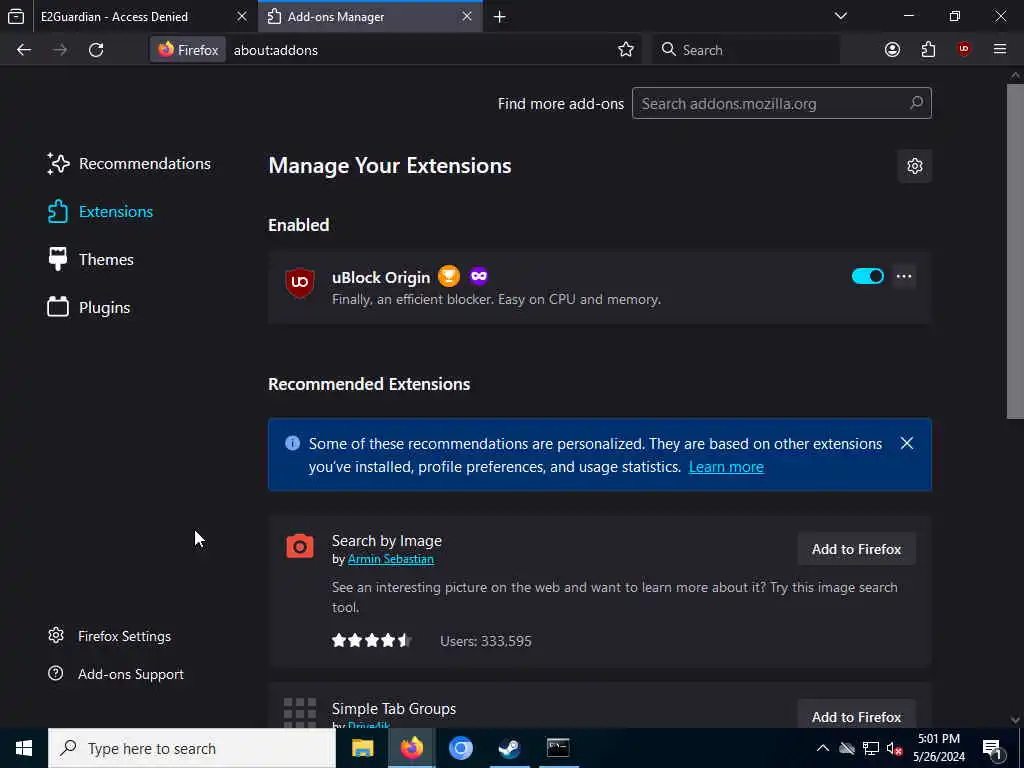Open uBlock Origin more options (three dots)
Screen dimensions: 1024x768
[x=904, y=276]
